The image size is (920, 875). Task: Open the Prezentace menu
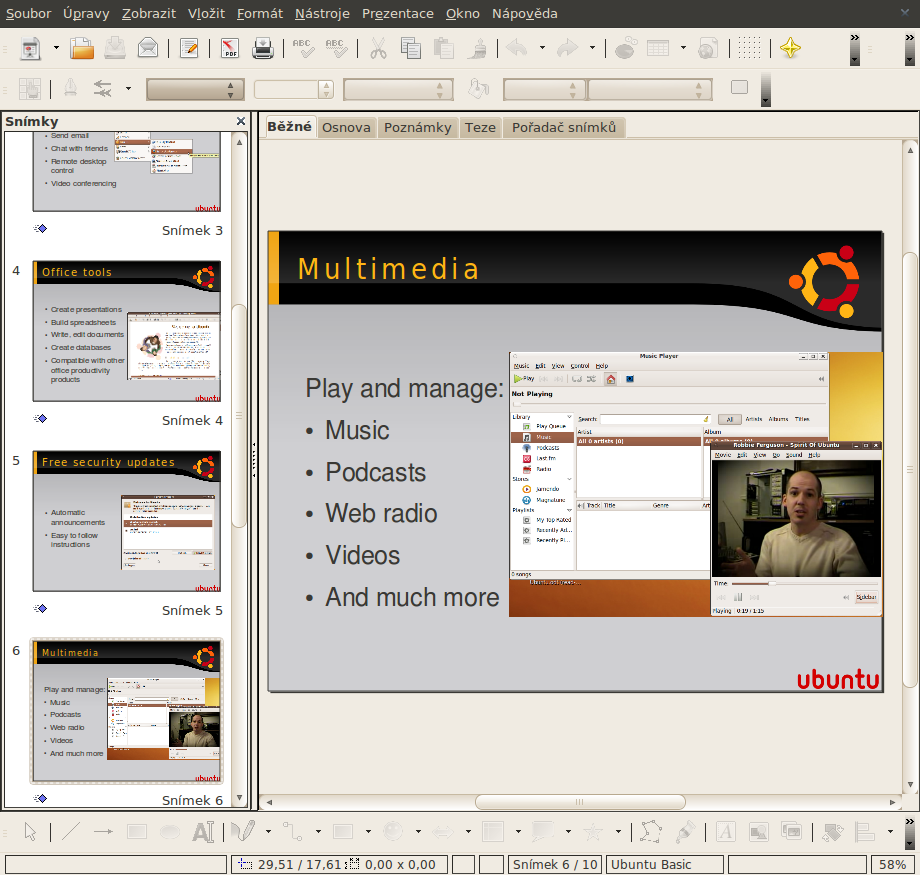click(x=397, y=13)
